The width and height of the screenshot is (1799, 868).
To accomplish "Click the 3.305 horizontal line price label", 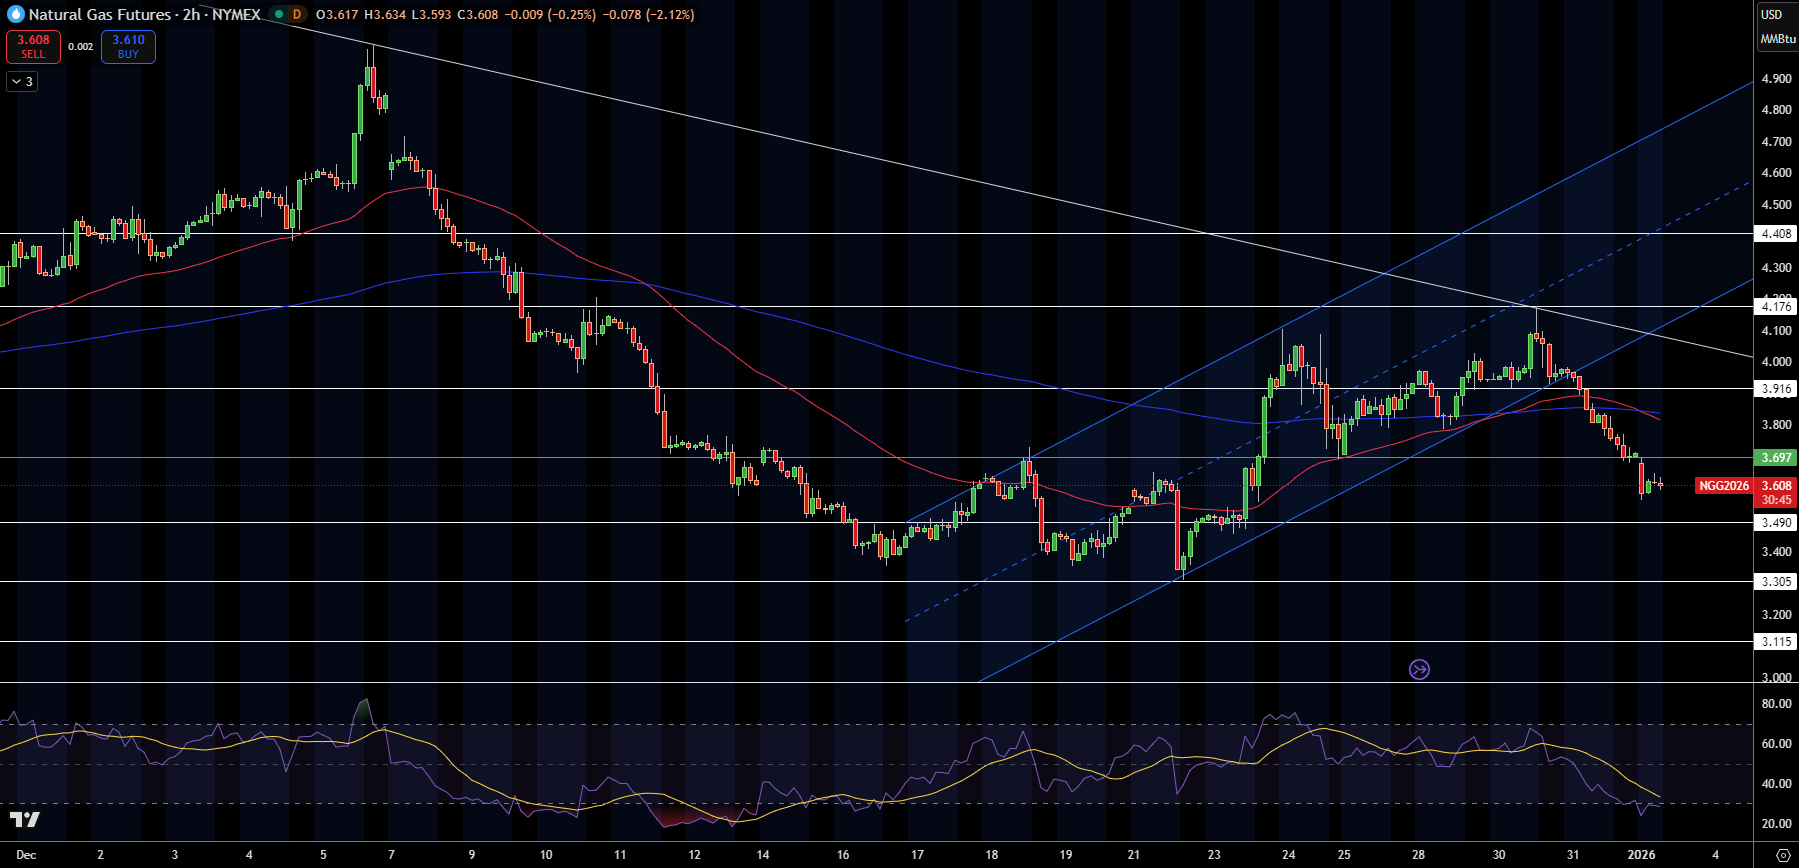I will (x=1776, y=582).
